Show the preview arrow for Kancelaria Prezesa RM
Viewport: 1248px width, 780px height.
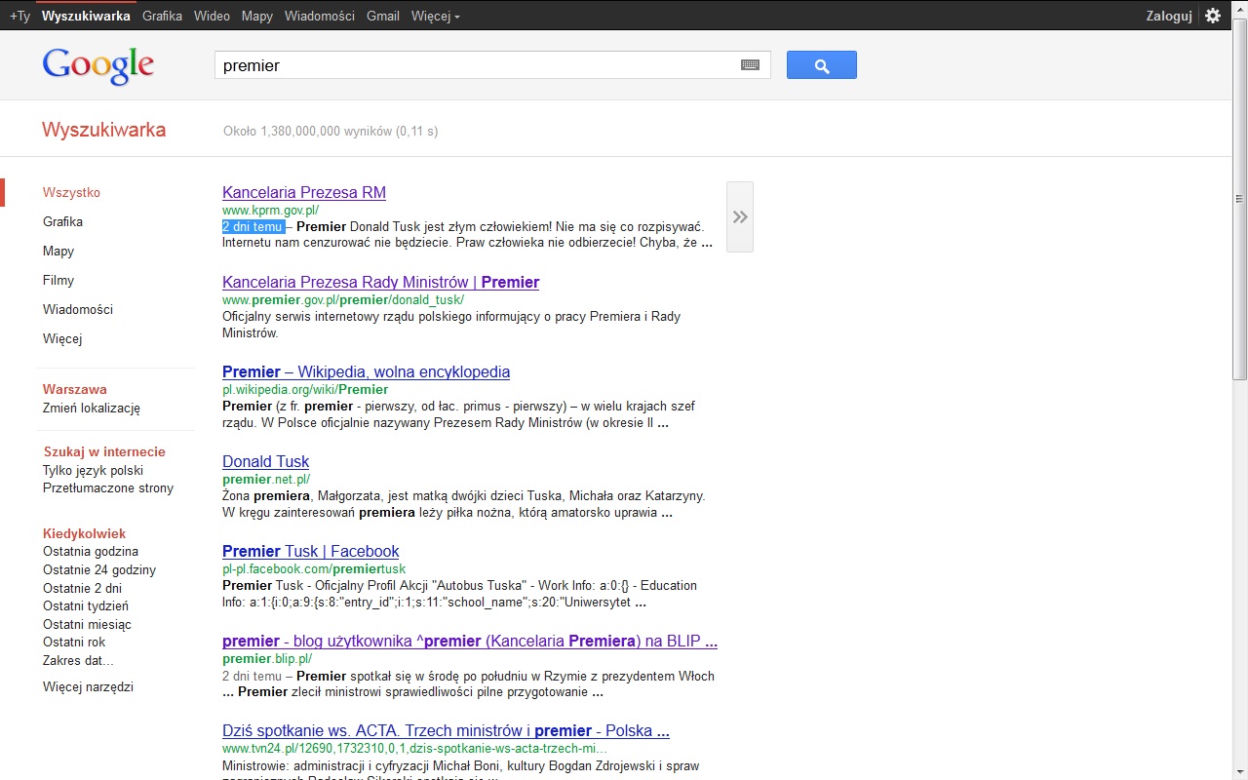pos(740,217)
